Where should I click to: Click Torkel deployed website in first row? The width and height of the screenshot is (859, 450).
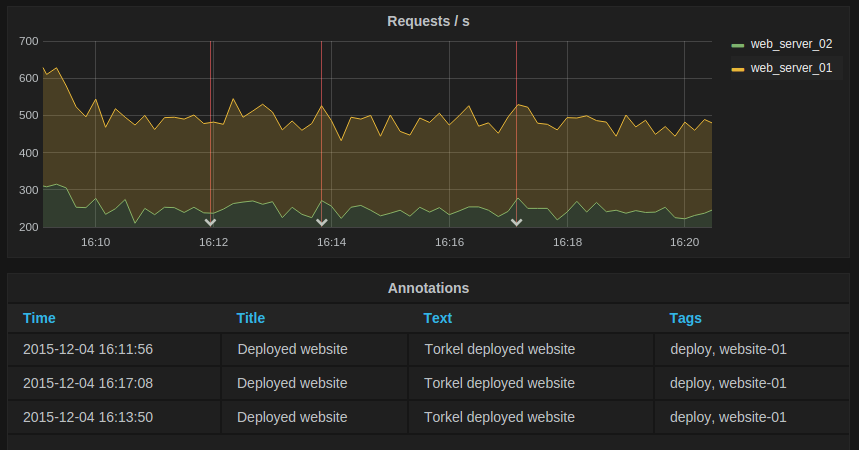pyautogui.click(x=499, y=349)
